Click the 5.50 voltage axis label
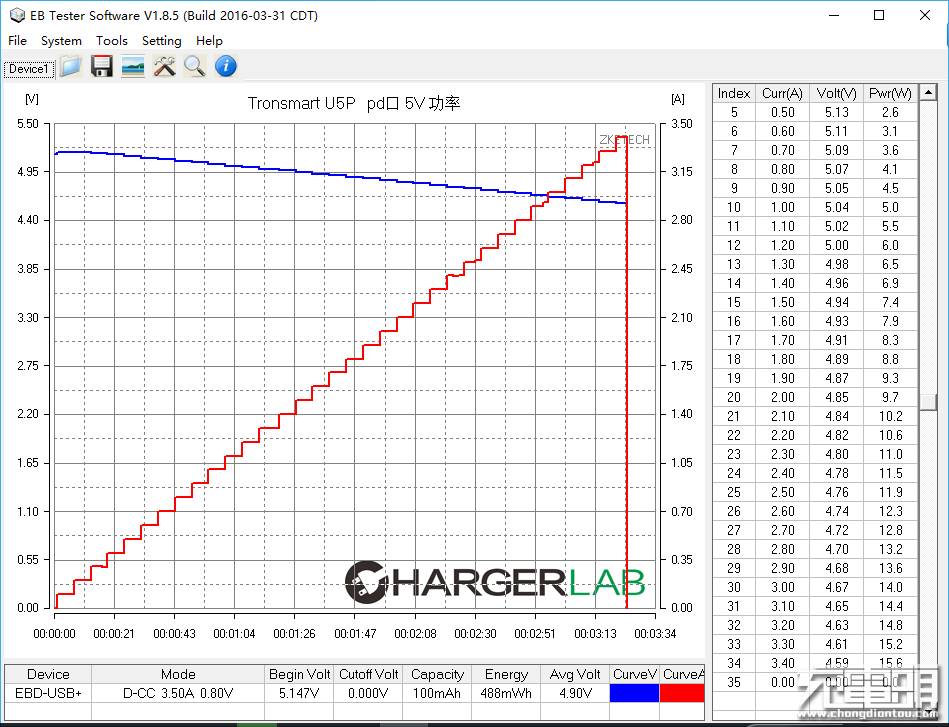Screen dimensions: 949x727 pyautogui.click(x=28, y=124)
